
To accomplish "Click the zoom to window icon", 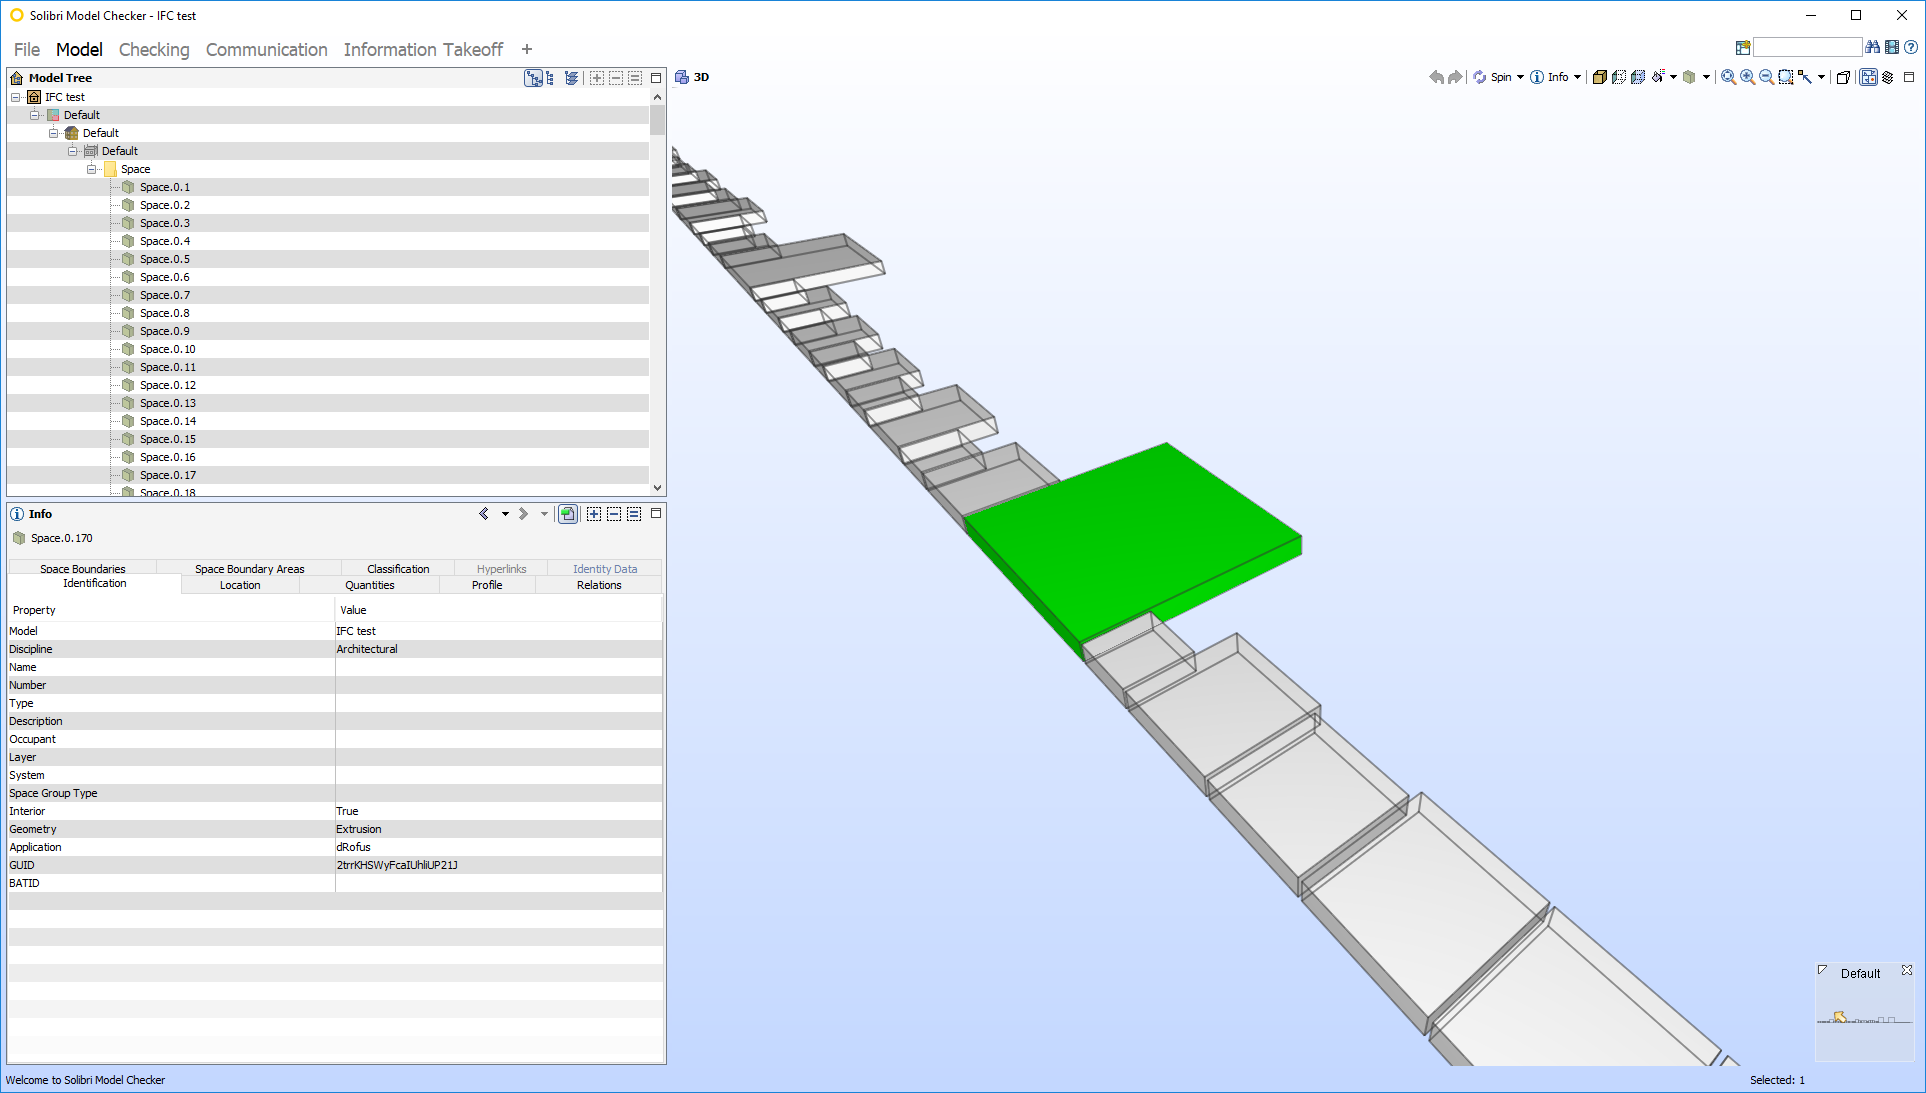I will [x=1786, y=77].
